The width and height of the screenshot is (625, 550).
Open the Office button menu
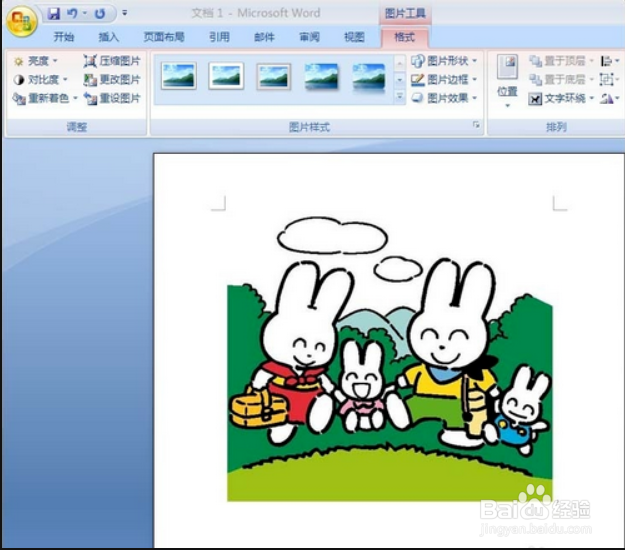coord(22,21)
